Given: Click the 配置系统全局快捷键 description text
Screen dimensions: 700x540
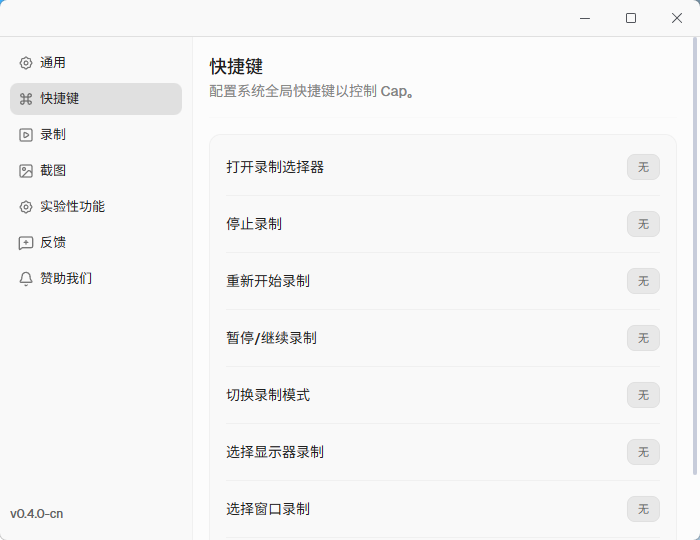Looking at the screenshot, I should point(312,91).
